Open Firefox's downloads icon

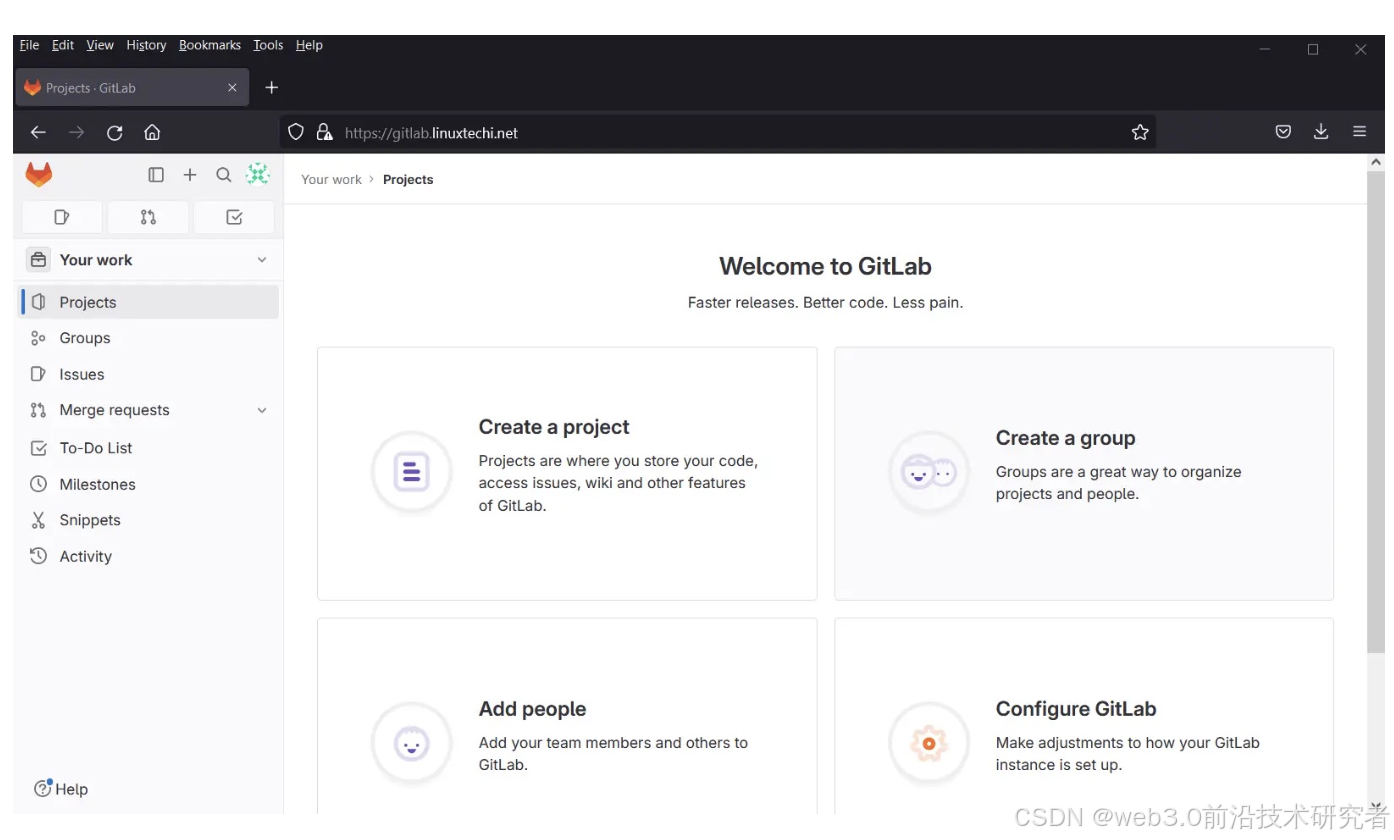tap(1321, 131)
